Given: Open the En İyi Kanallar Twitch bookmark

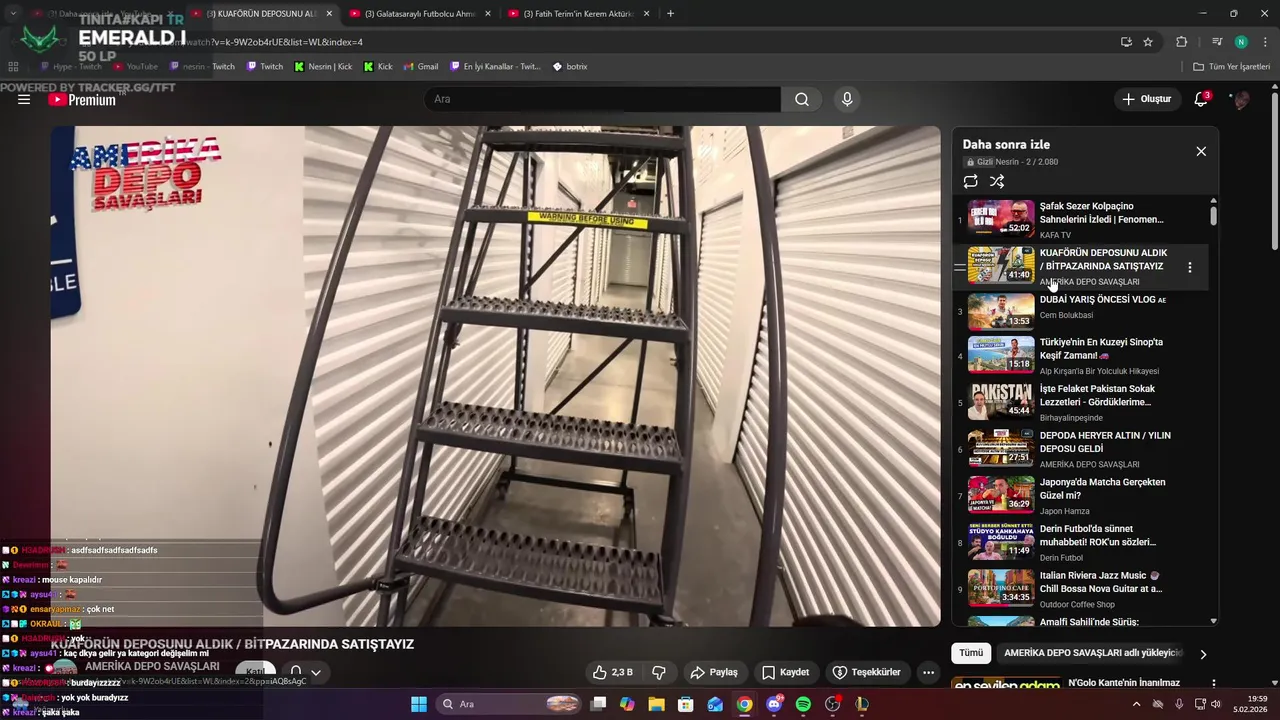Looking at the screenshot, I should tap(494, 67).
